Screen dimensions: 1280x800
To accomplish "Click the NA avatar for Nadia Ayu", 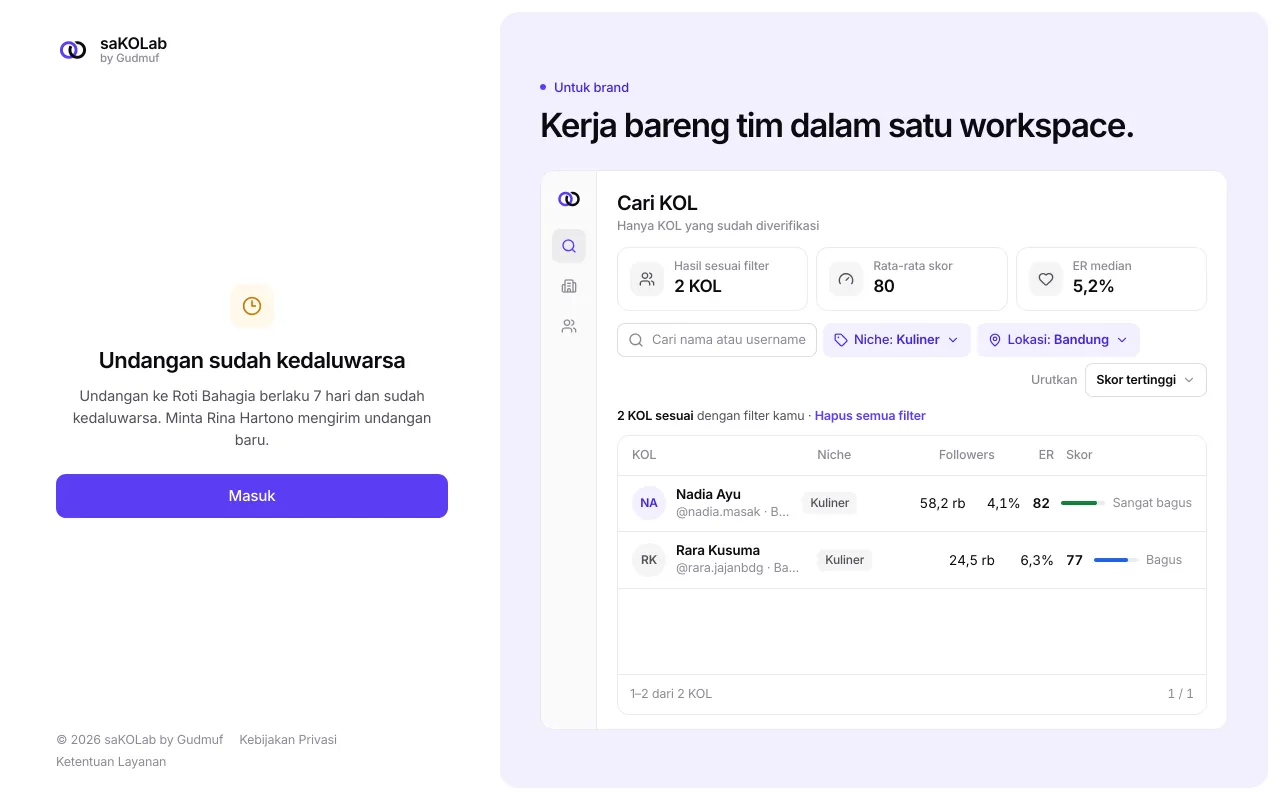I will coord(649,503).
